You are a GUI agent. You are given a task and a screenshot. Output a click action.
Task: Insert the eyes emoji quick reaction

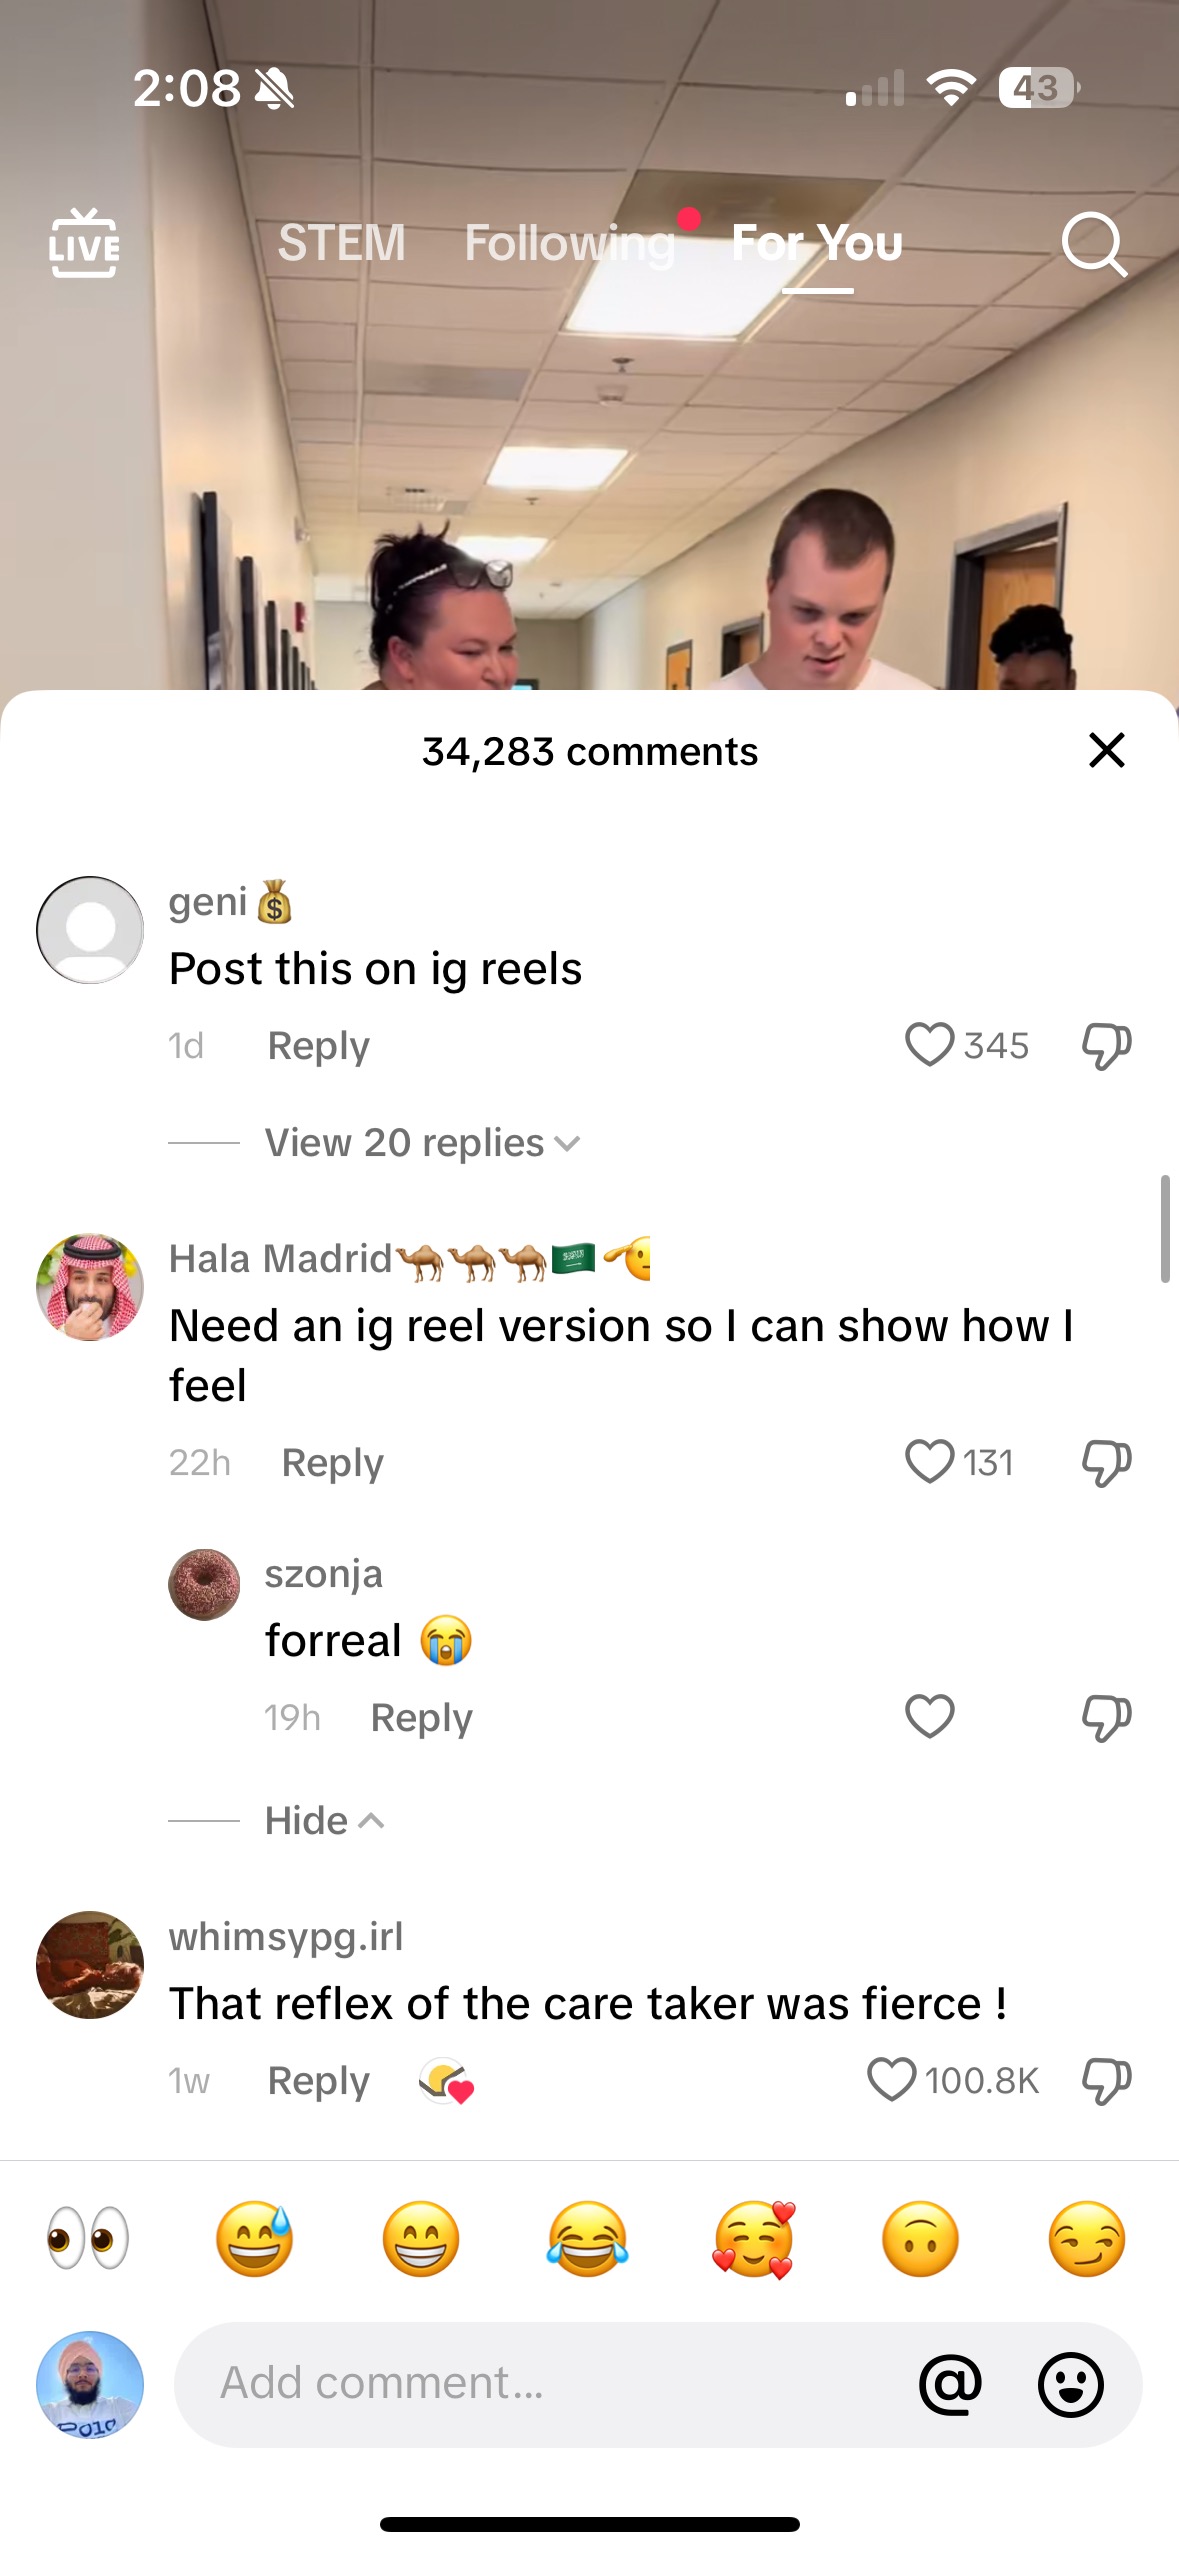(88, 2238)
